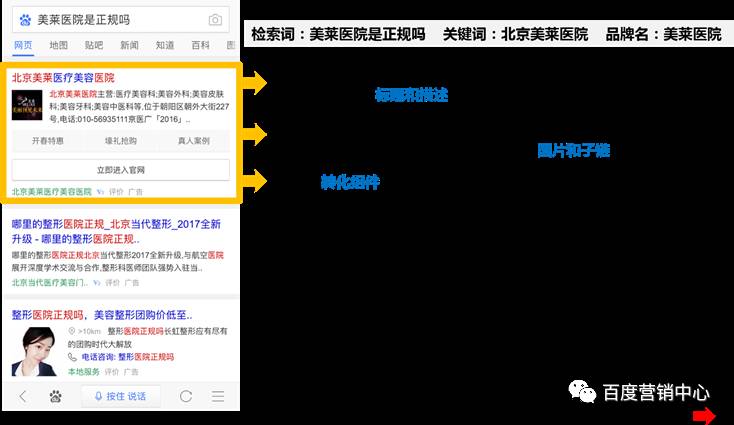Click the 立即进入官网 button

[121, 170]
